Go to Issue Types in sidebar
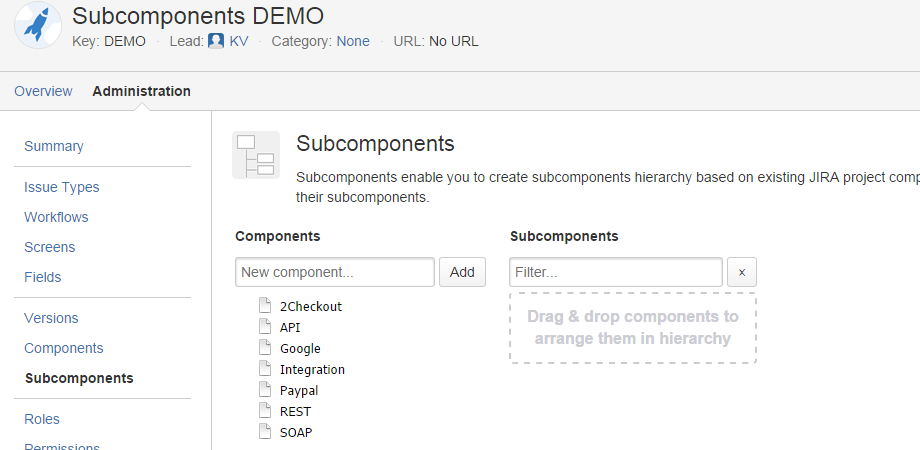 62,187
